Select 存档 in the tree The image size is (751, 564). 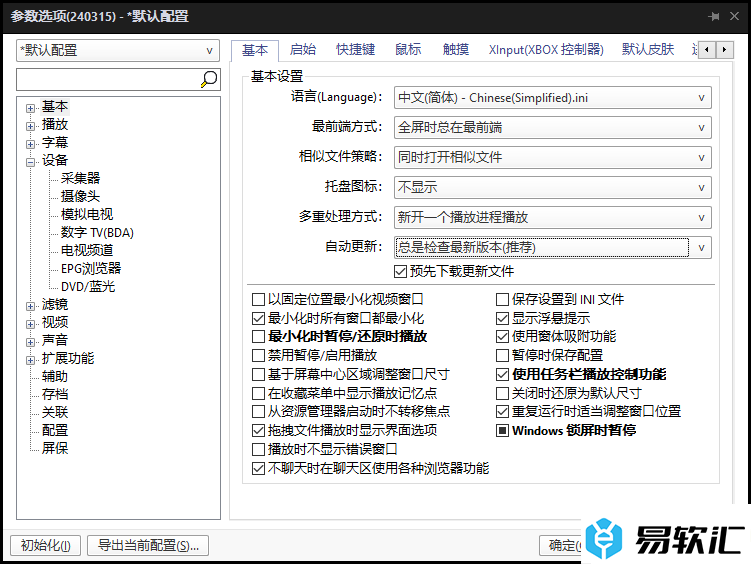coord(55,395)
